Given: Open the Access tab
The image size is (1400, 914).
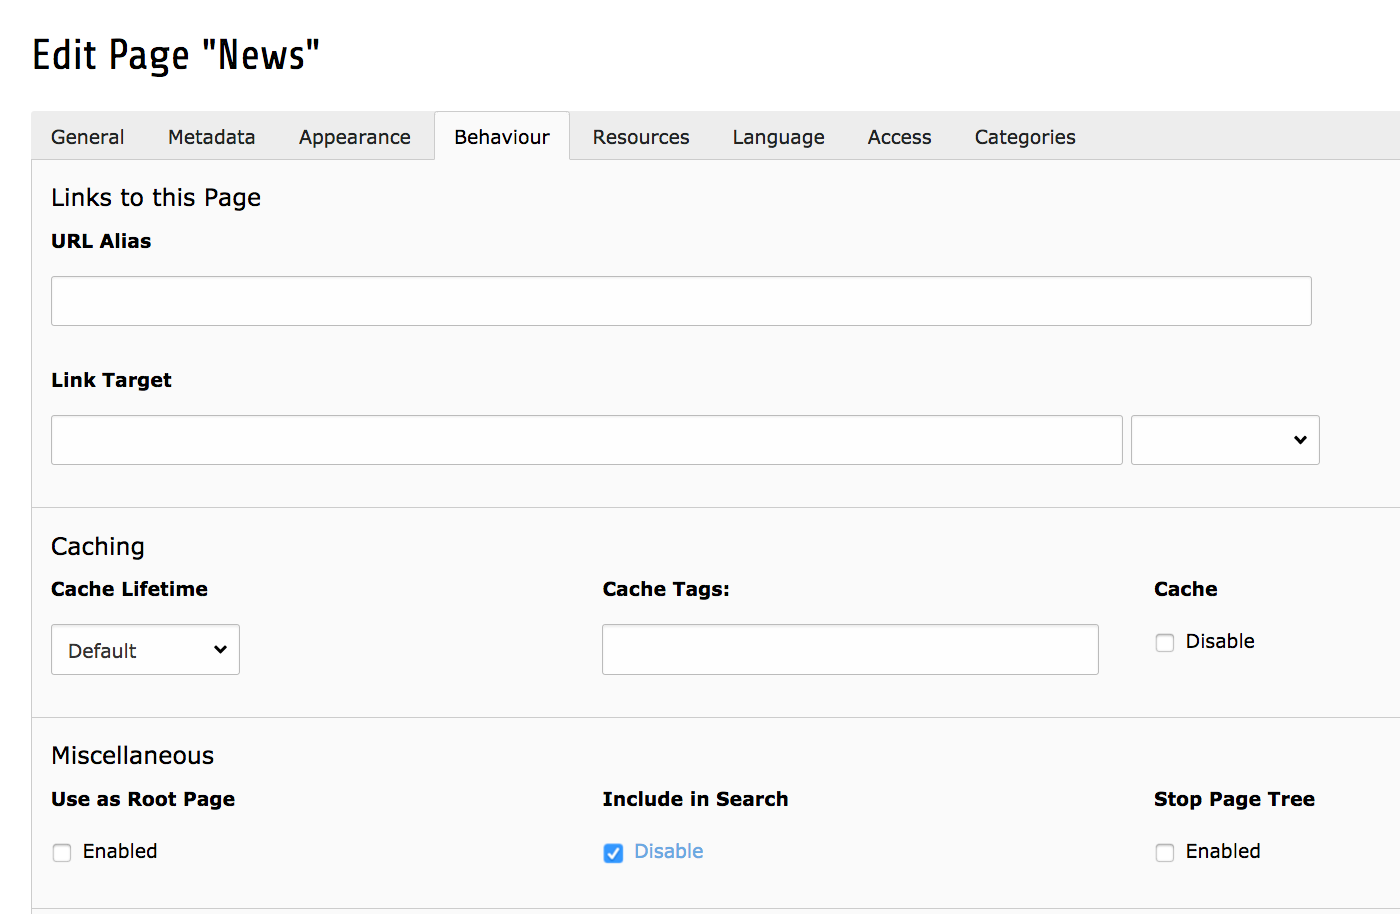Looking at the screenshot, I should (x=899, y=137).
